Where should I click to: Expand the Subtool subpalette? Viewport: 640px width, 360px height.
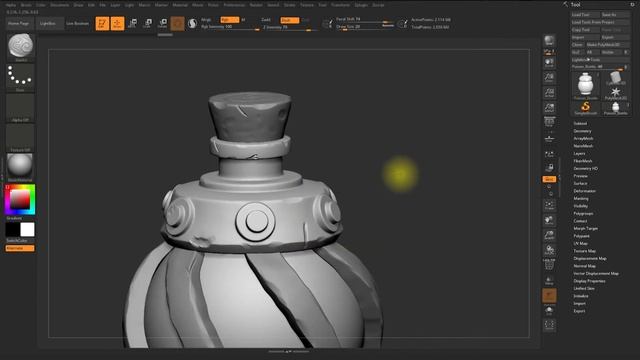pyautogui.click(x=580, y=123)
